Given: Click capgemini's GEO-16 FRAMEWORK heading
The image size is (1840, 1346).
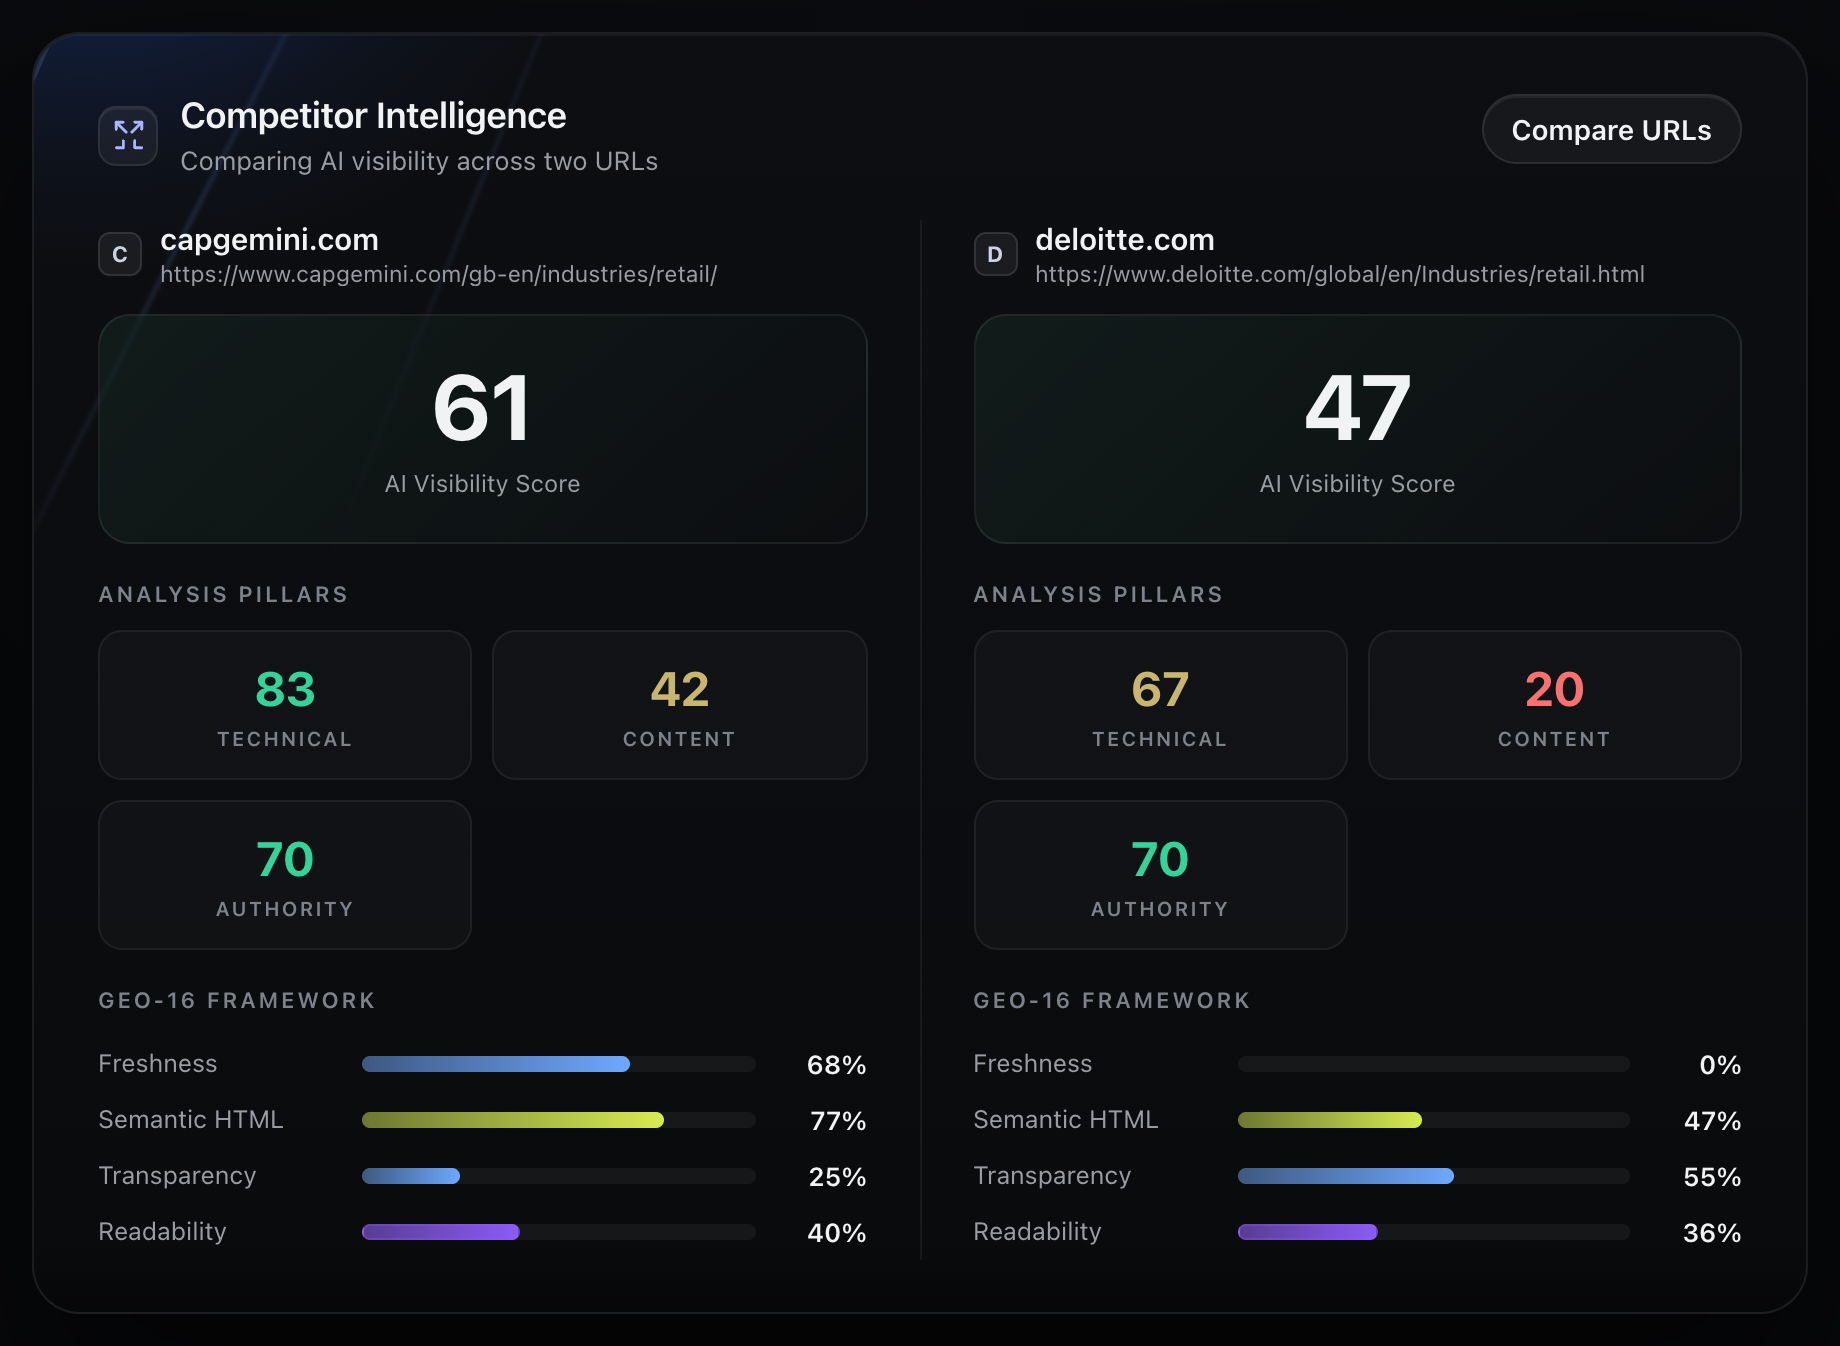Looking at the screenshot, I should (237, 1001).
